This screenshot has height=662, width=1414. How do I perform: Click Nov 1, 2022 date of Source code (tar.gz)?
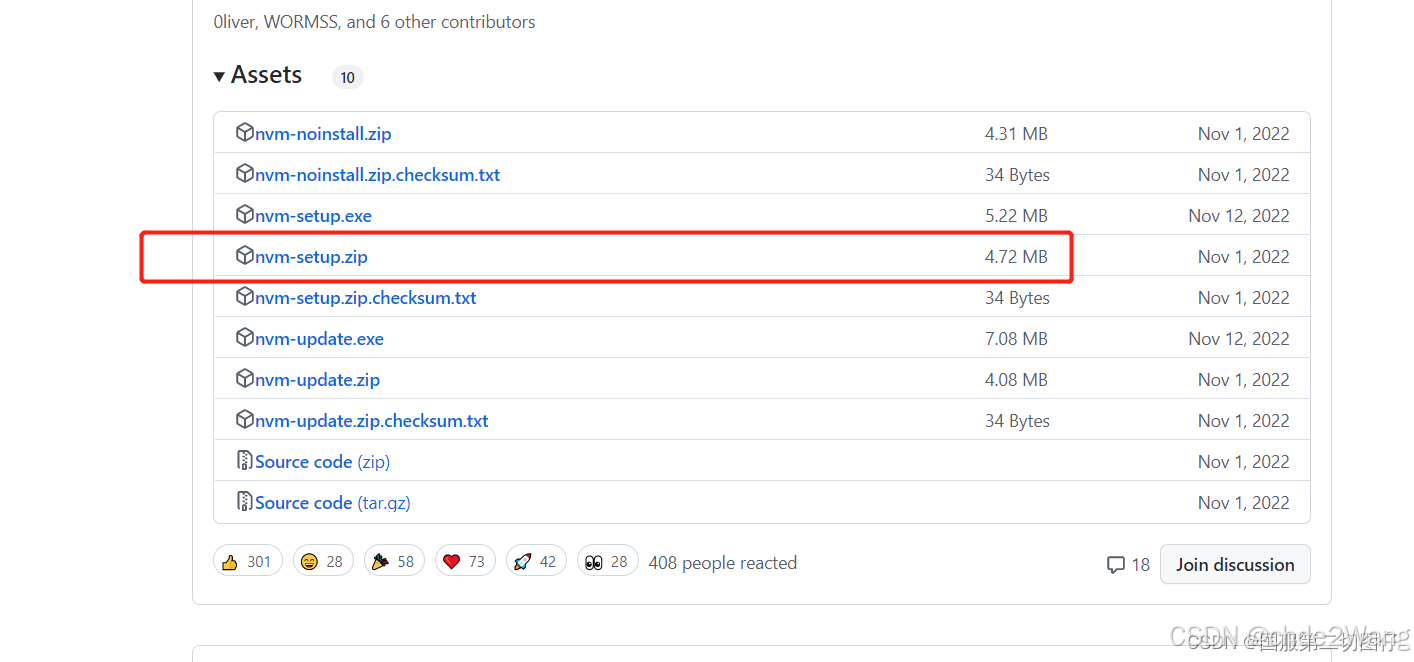click(1244, 503)
